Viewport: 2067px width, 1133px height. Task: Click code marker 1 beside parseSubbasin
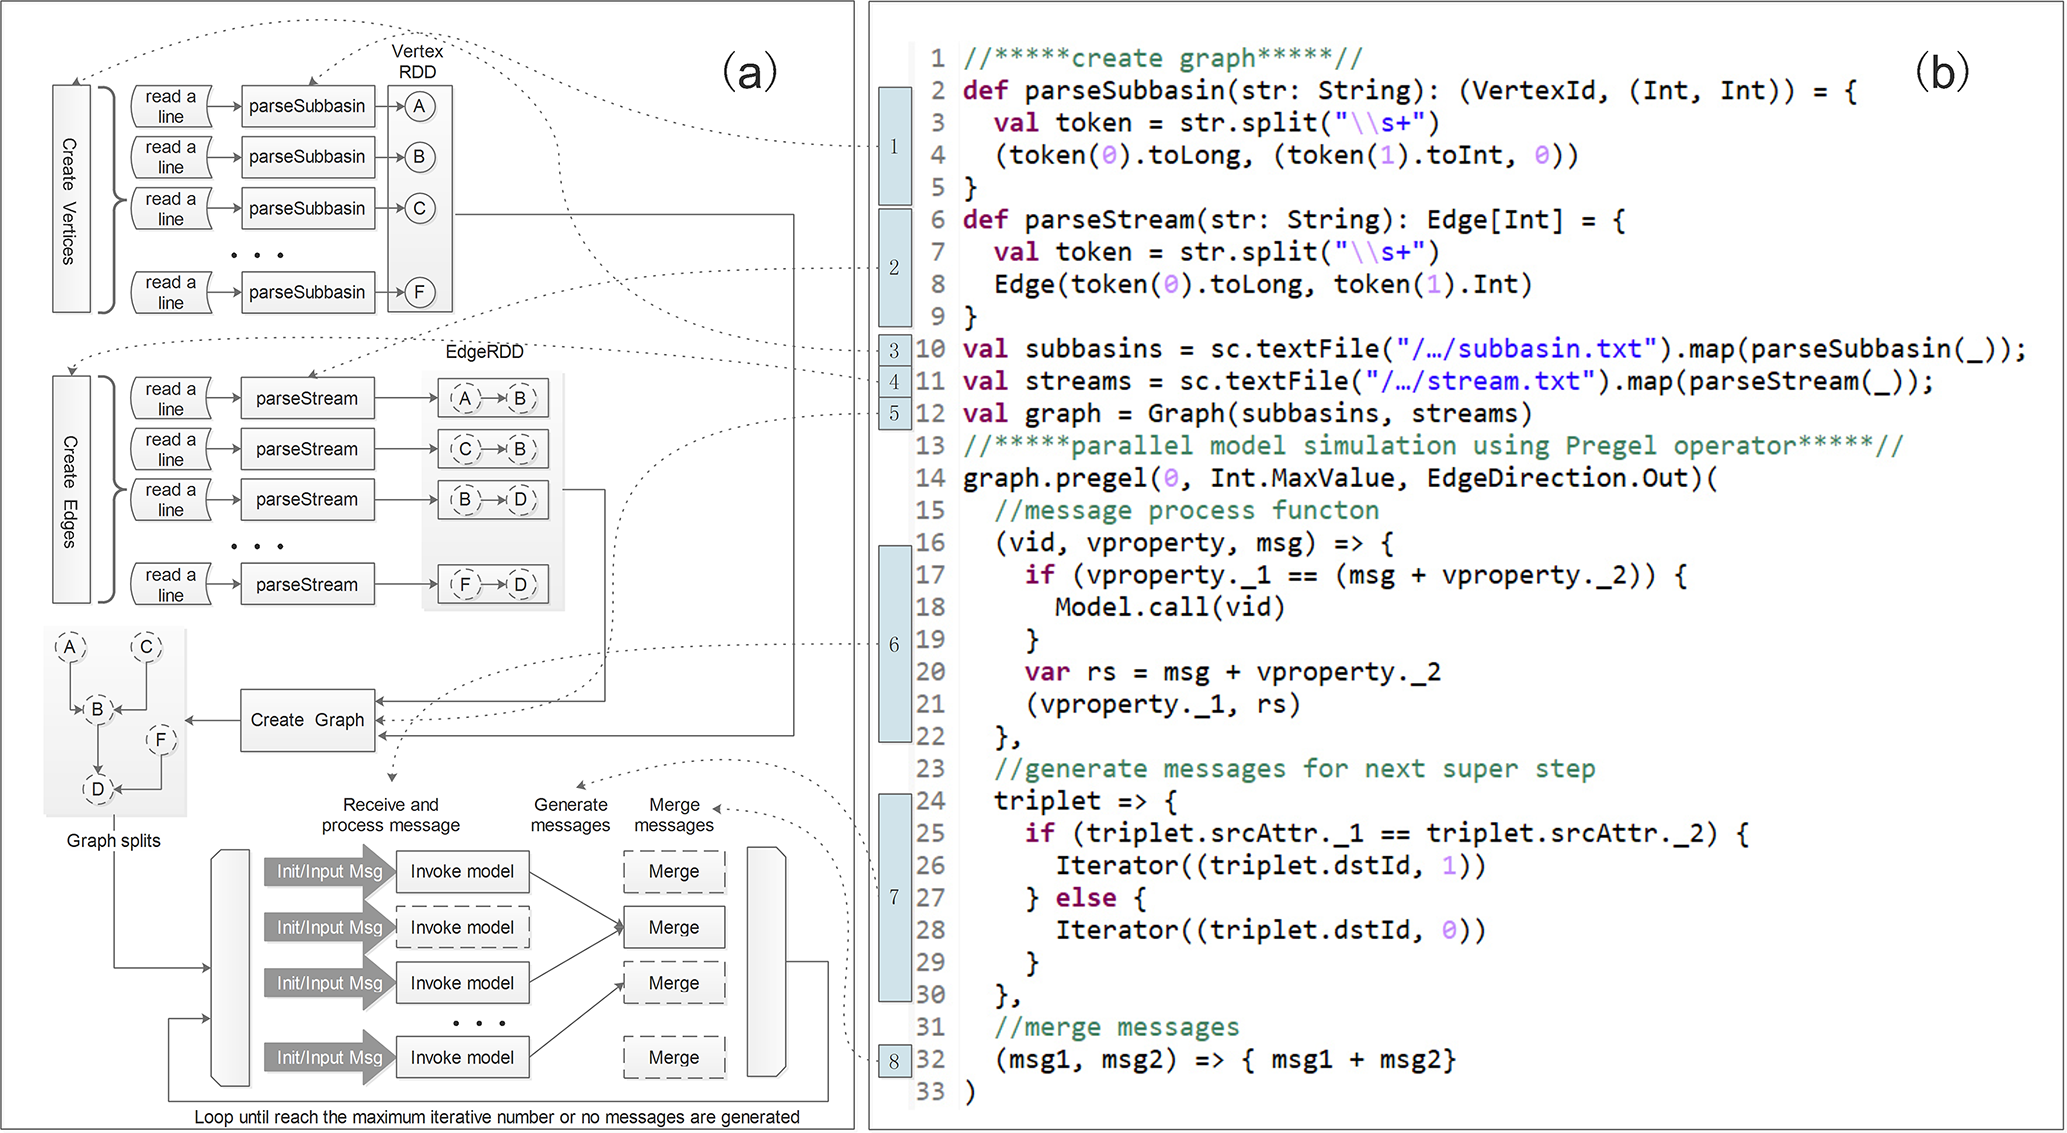[x=894, y=147]
